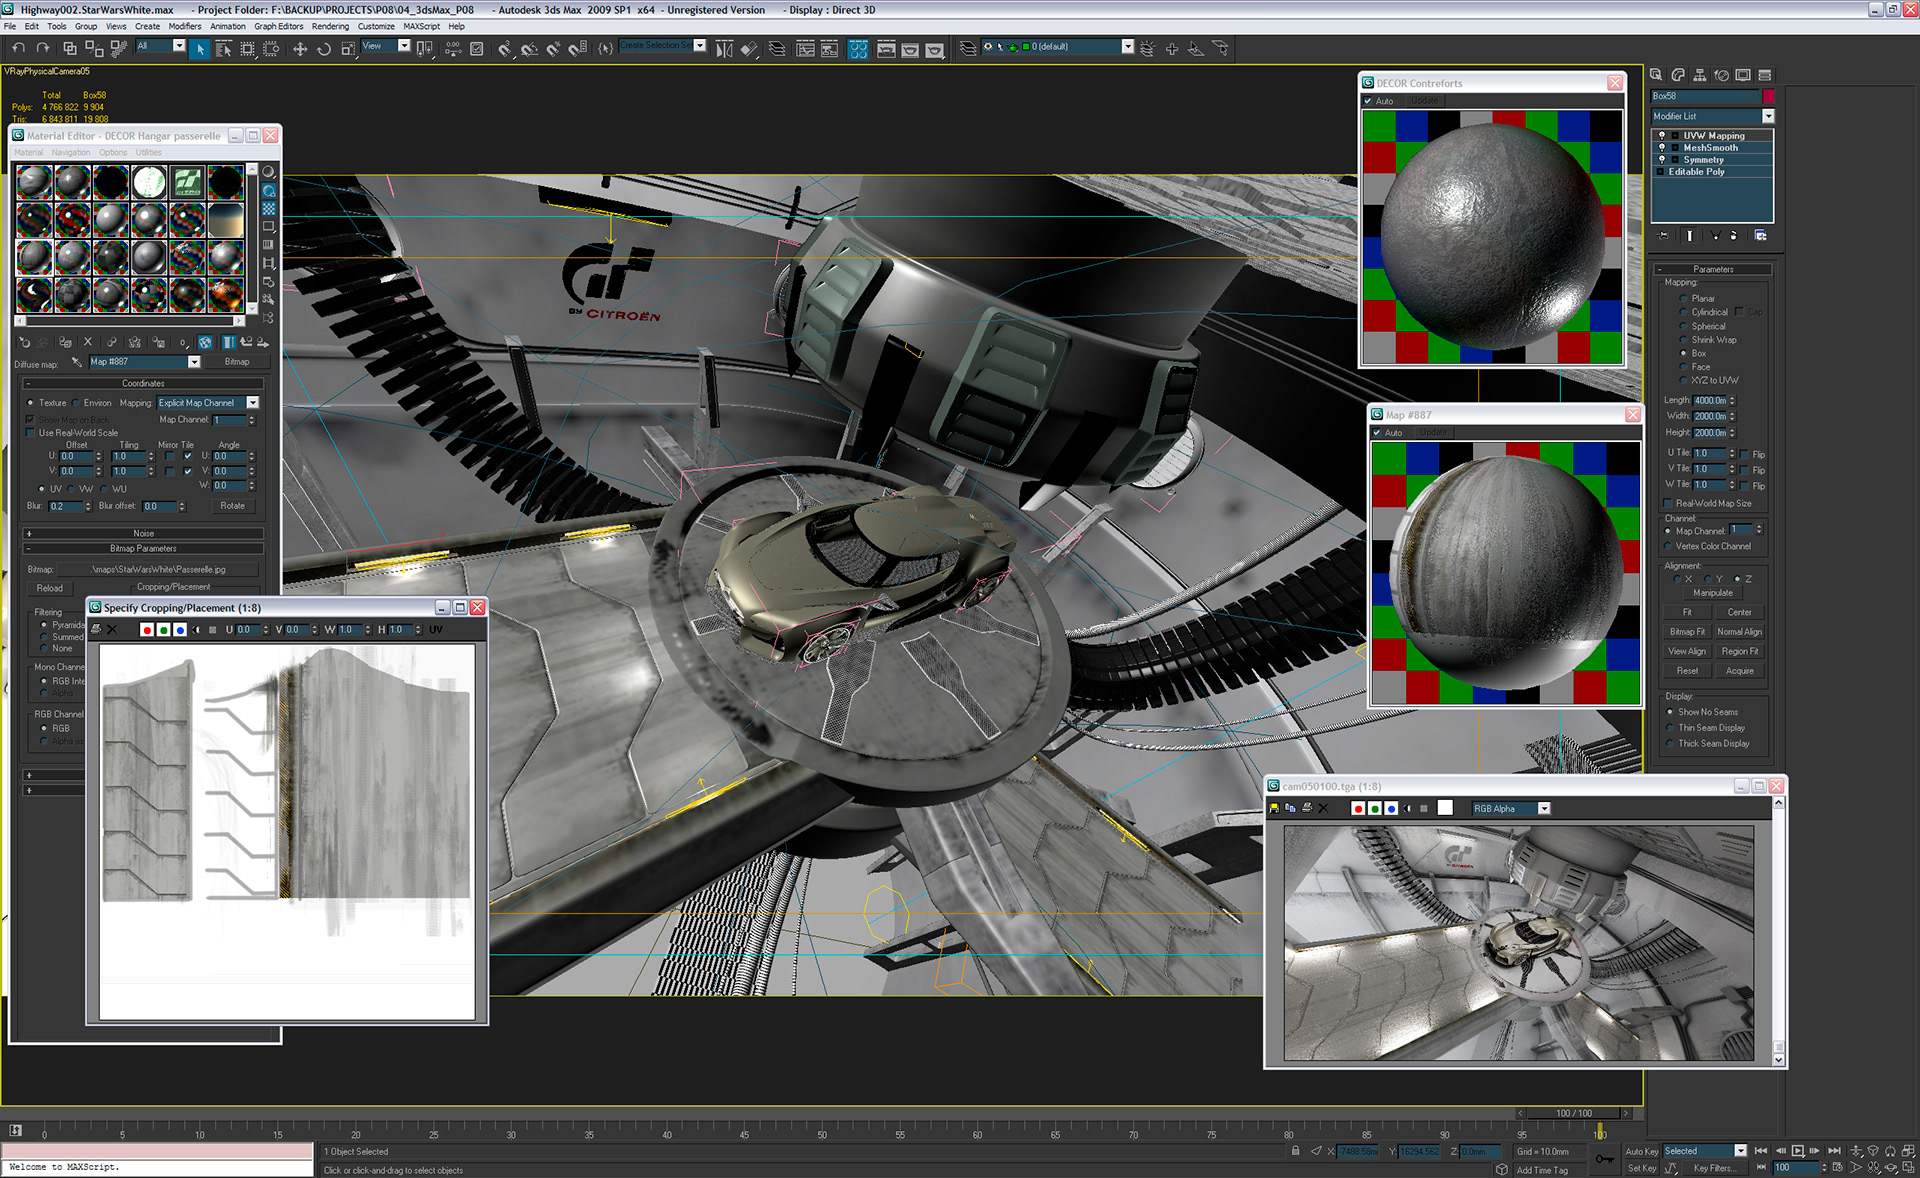The width and height of the screenshot is (1920, 1178).
Task: Toggle UVW Mapping modifier lightbulb
Action: point(1663,136)
